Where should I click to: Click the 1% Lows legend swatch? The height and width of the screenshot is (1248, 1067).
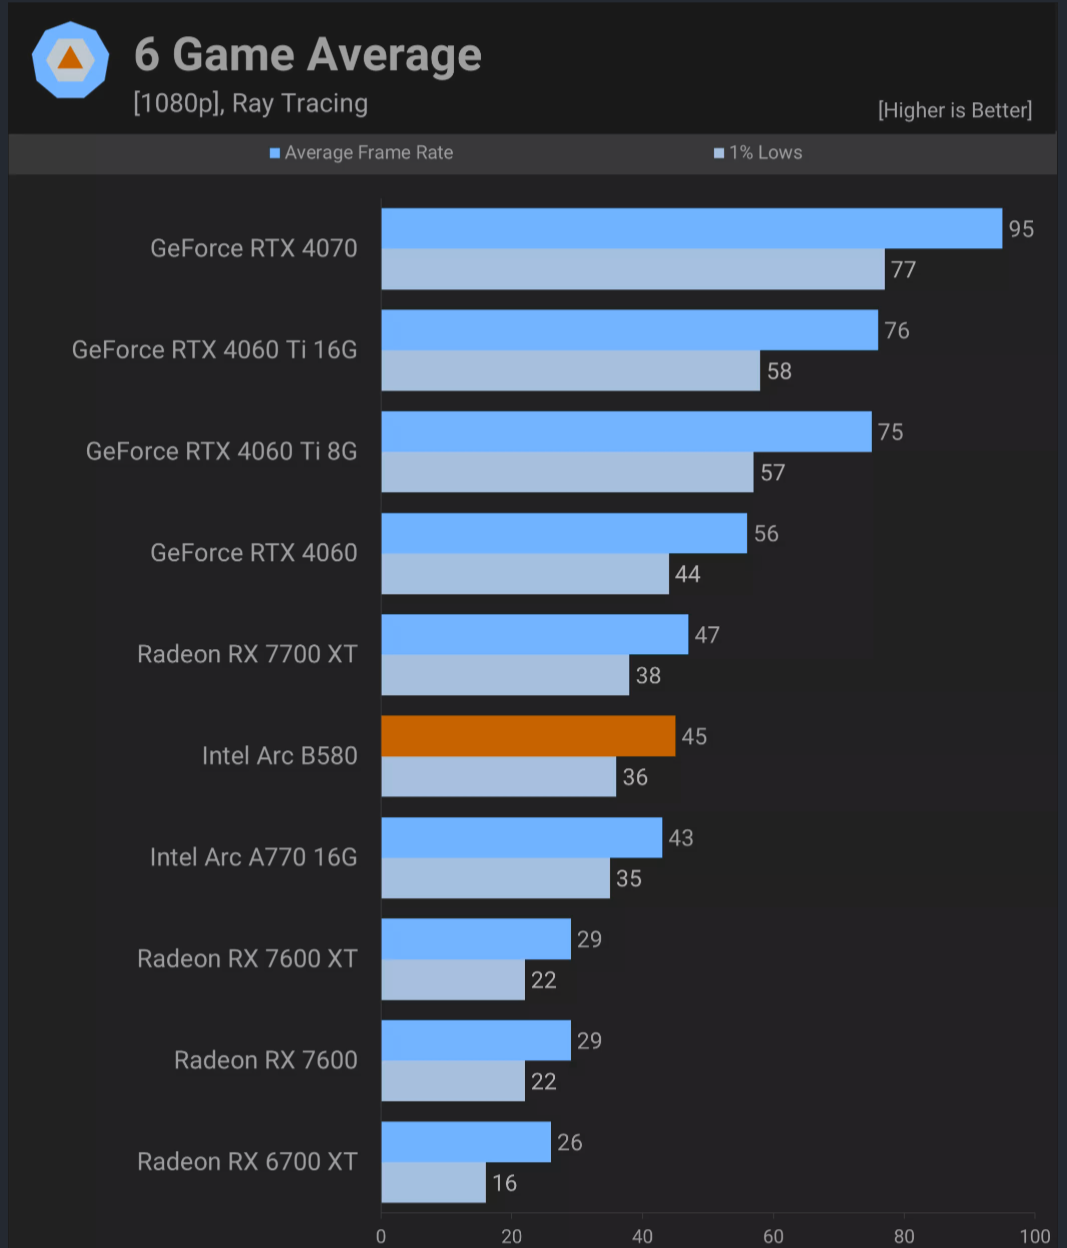[718, 153]
